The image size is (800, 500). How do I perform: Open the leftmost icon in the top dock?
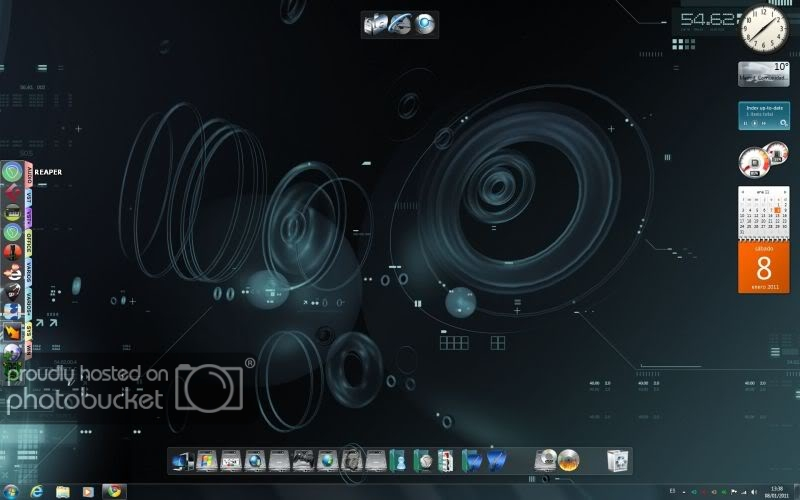(376, 24)
